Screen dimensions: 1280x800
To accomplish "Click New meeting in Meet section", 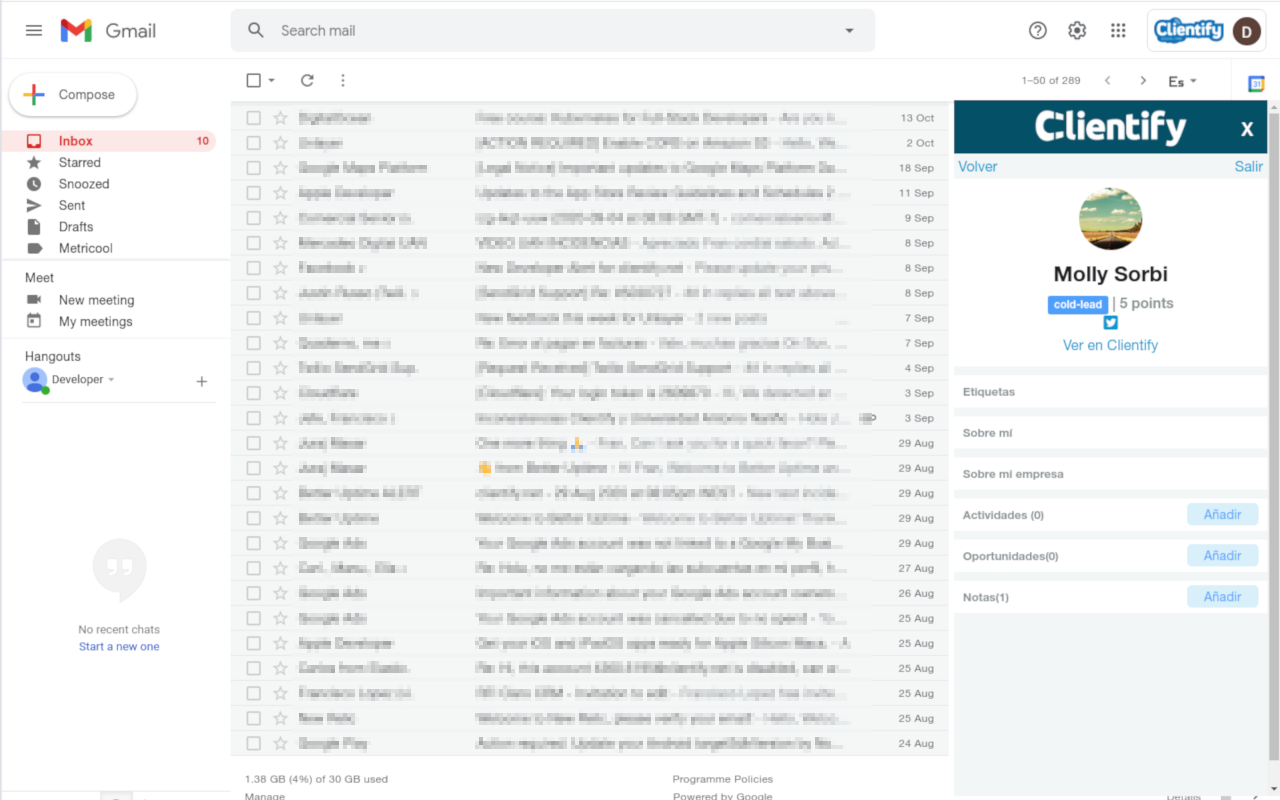I will point(96,300).
